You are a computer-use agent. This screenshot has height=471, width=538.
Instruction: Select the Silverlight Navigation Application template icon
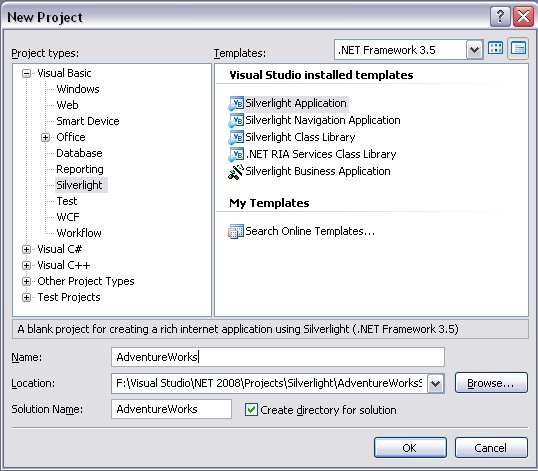[236, 121]
